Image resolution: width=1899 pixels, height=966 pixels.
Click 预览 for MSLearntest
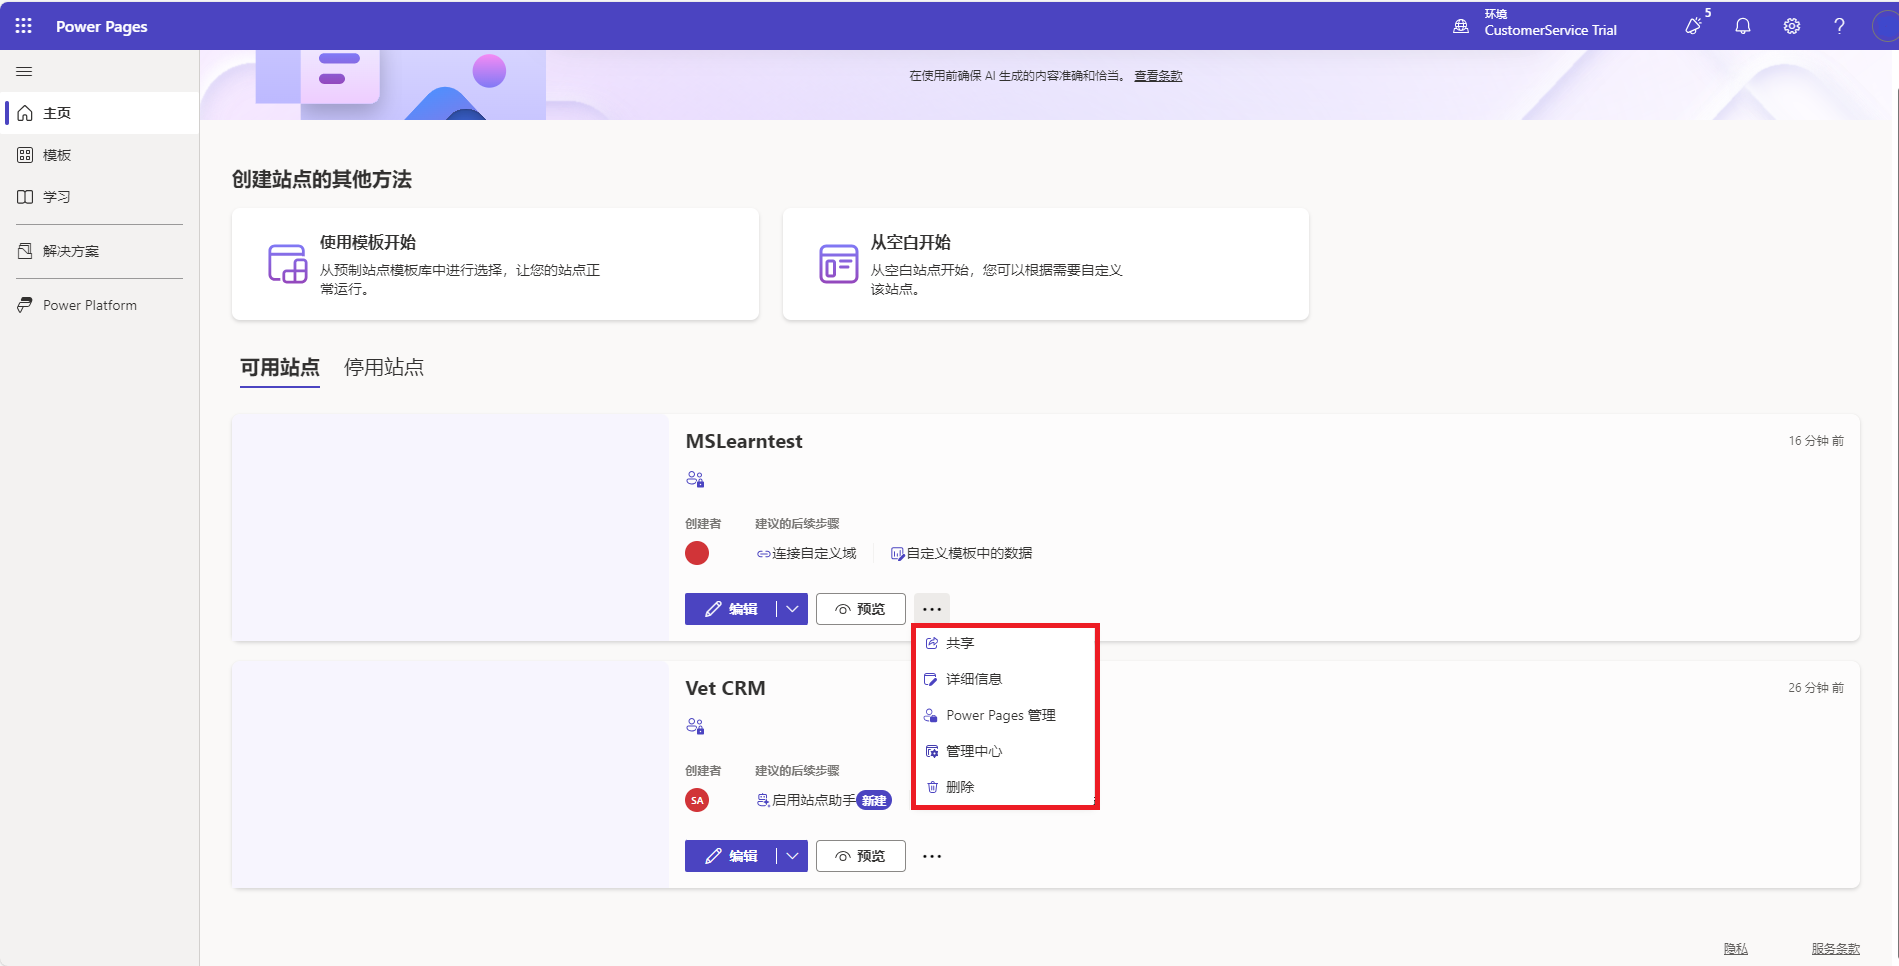(861, 609)
